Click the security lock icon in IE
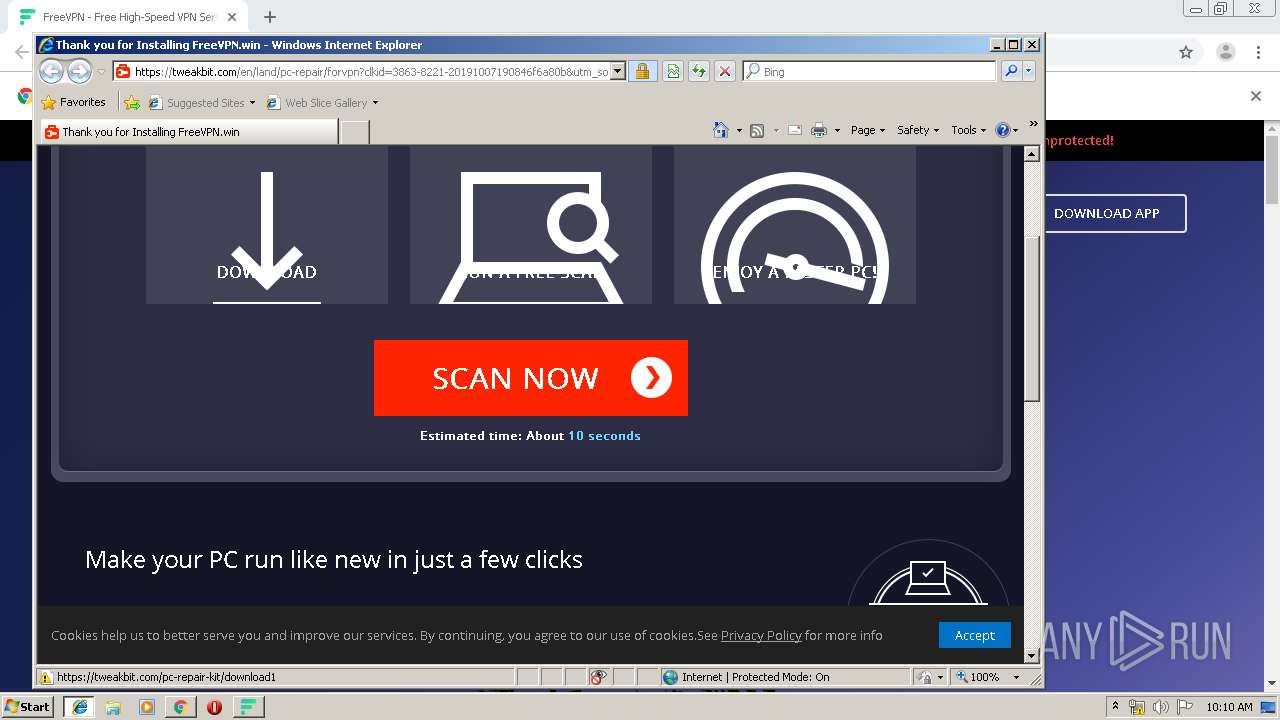Image resolution: width=1280 pixels, height=720 pixels. tap(643, 72)
